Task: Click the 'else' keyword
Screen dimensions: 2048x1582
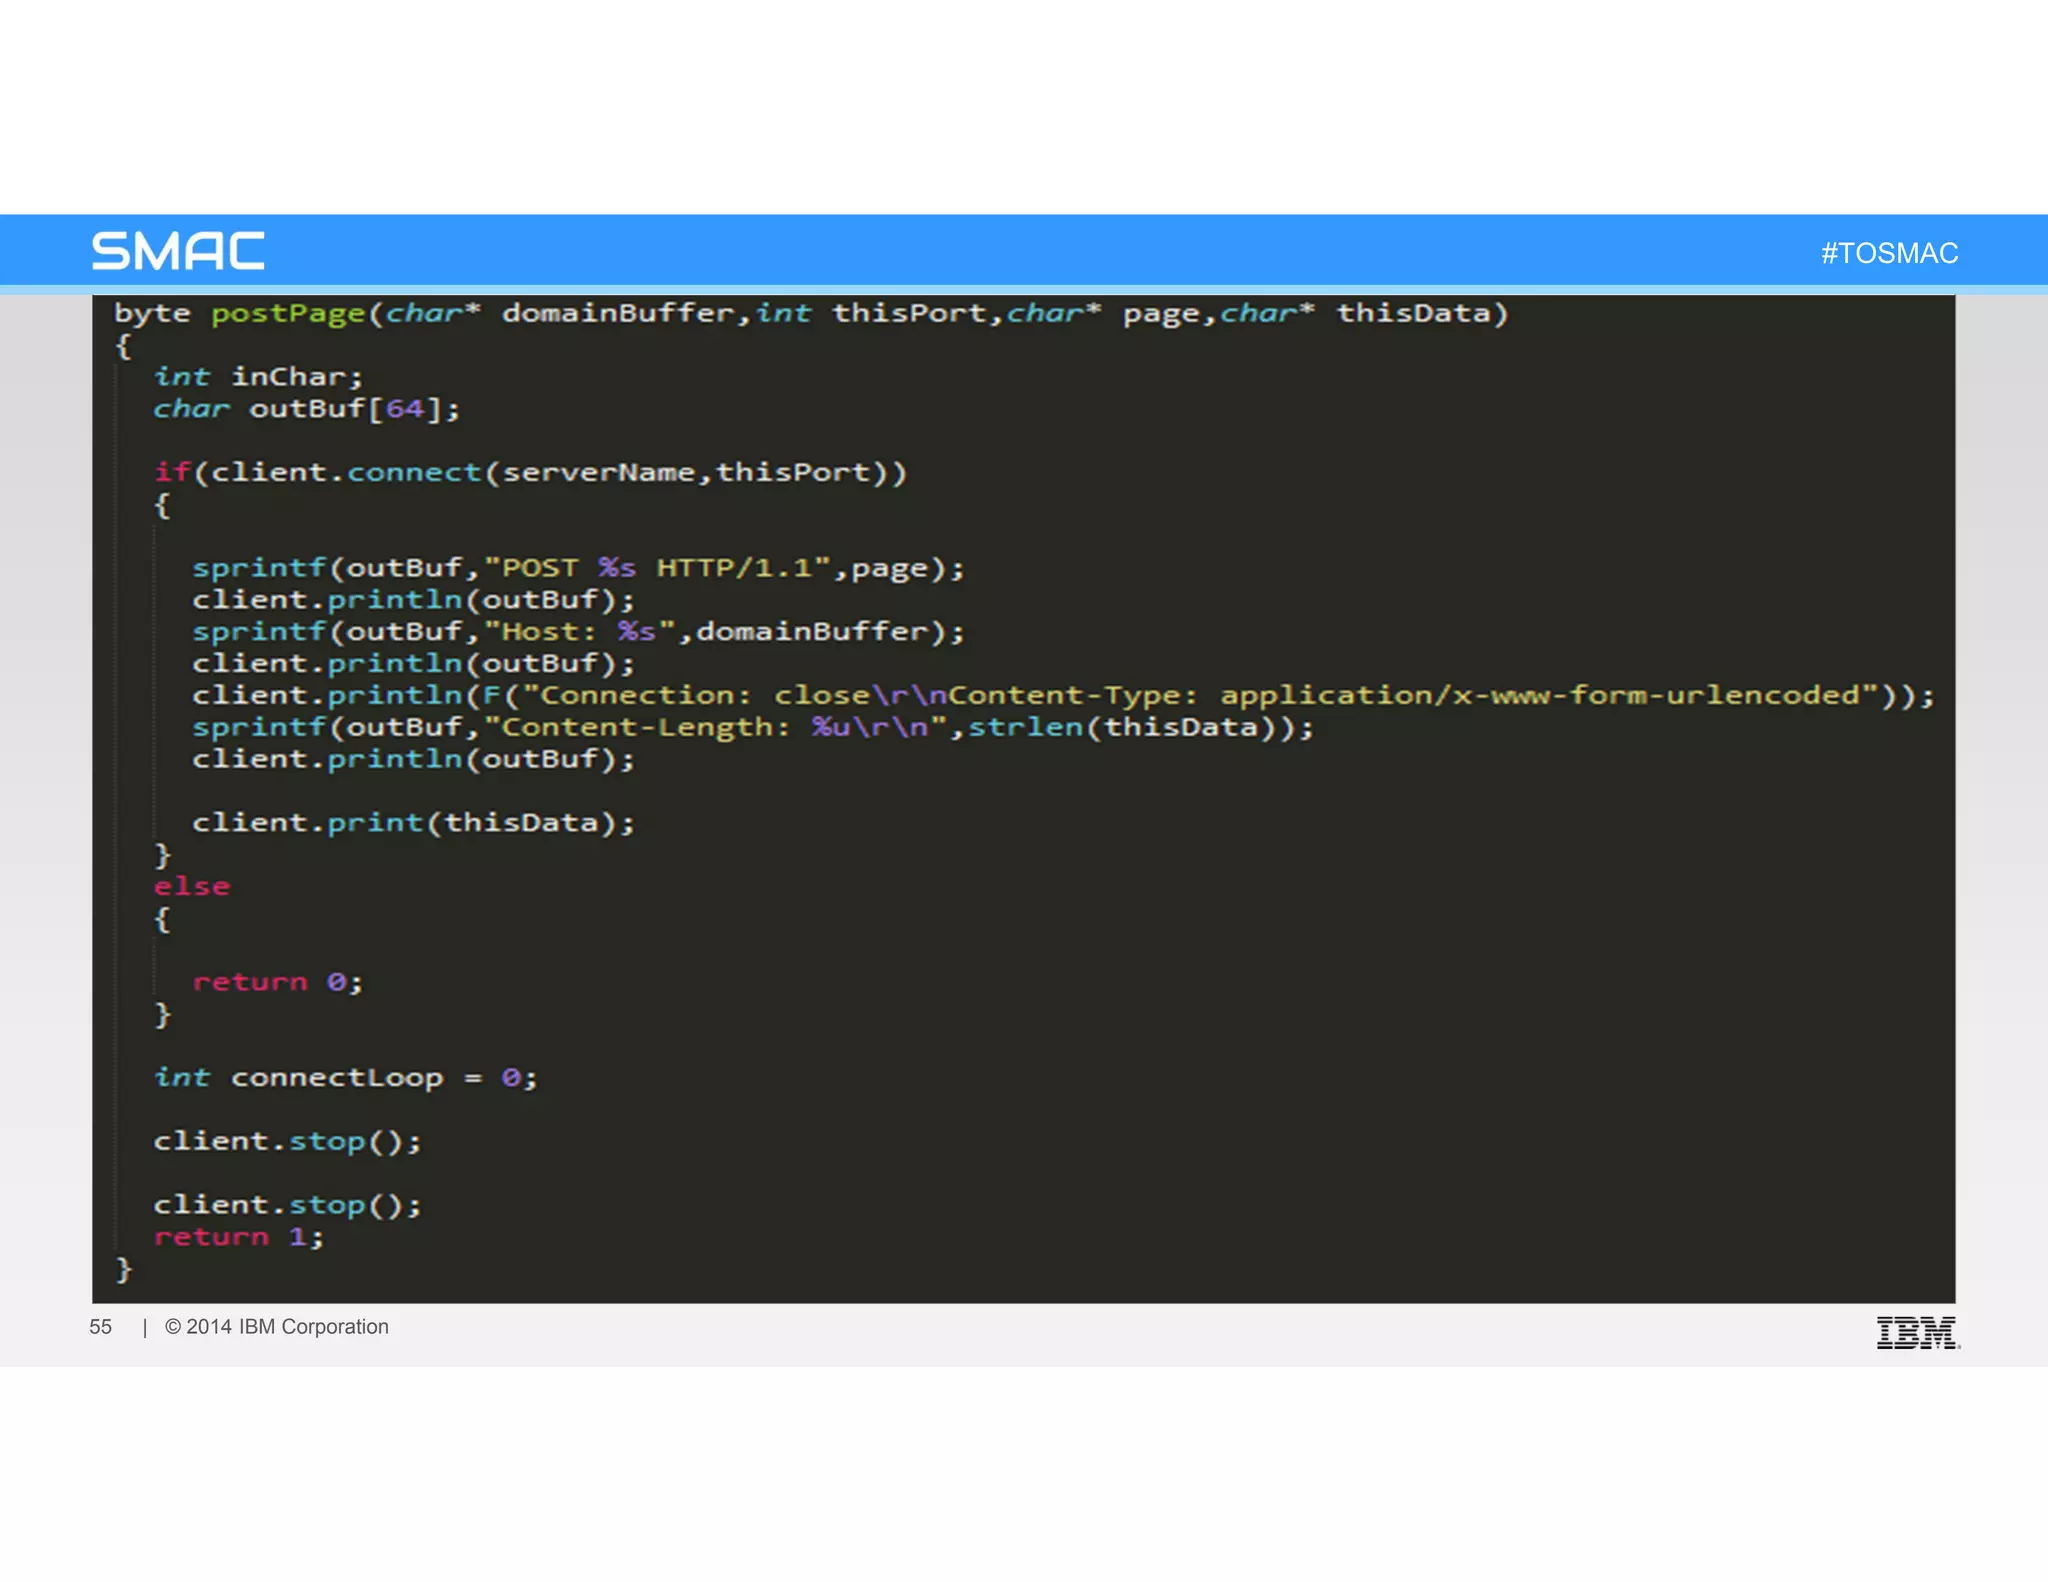Action: [192, 887]
